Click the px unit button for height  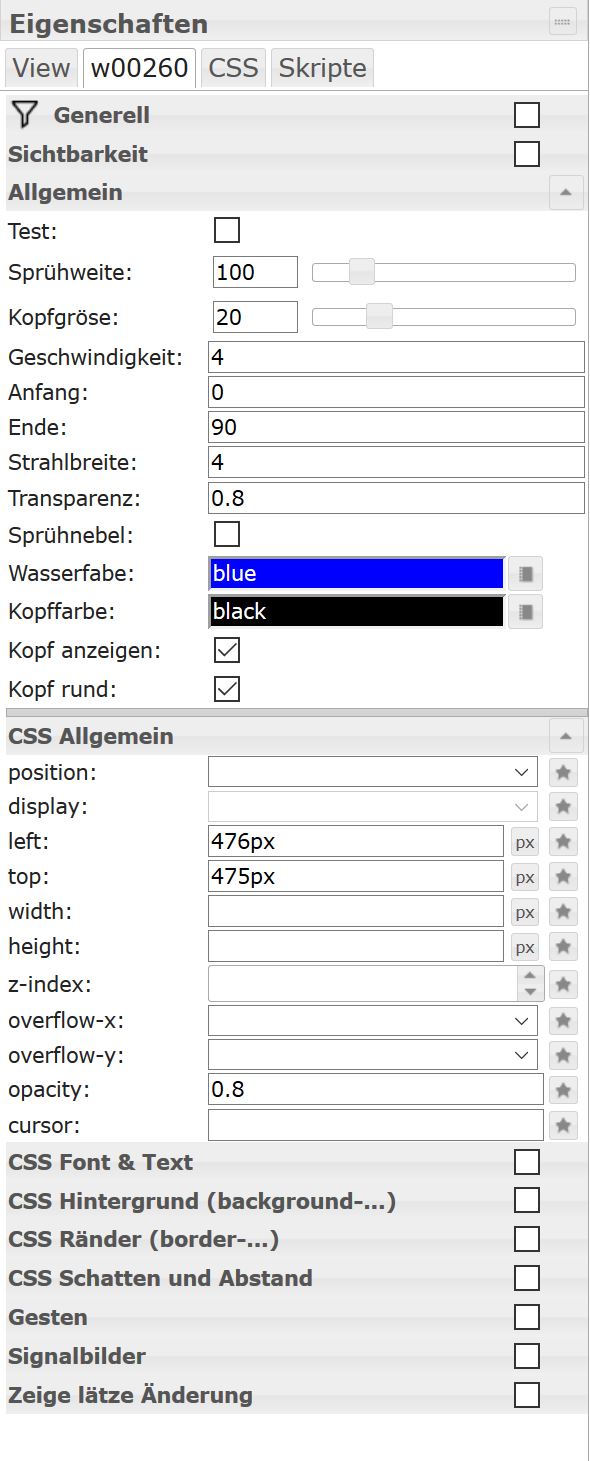(525, 947)
